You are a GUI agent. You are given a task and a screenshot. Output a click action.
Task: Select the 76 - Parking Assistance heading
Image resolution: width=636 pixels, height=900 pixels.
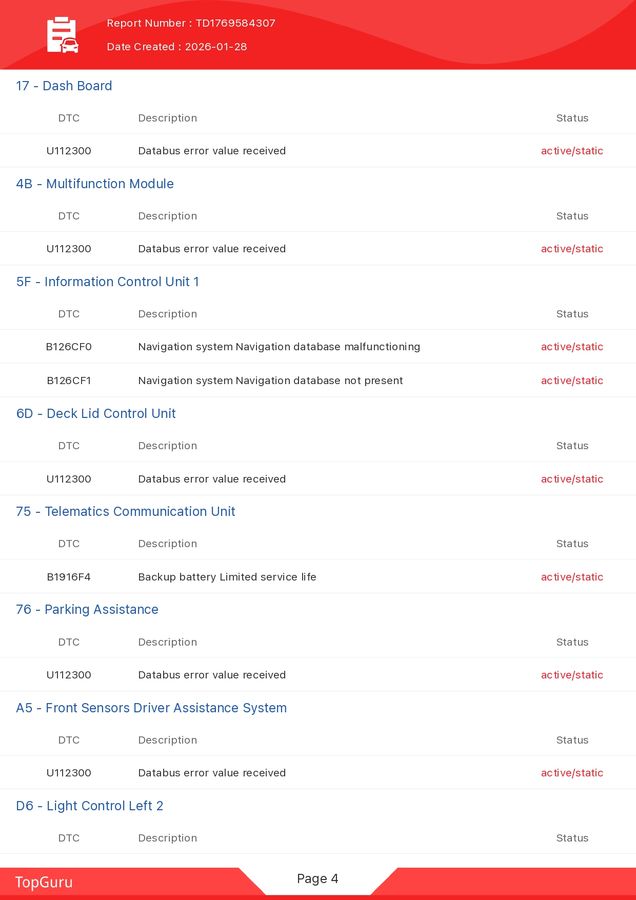(x=87, y=610)
